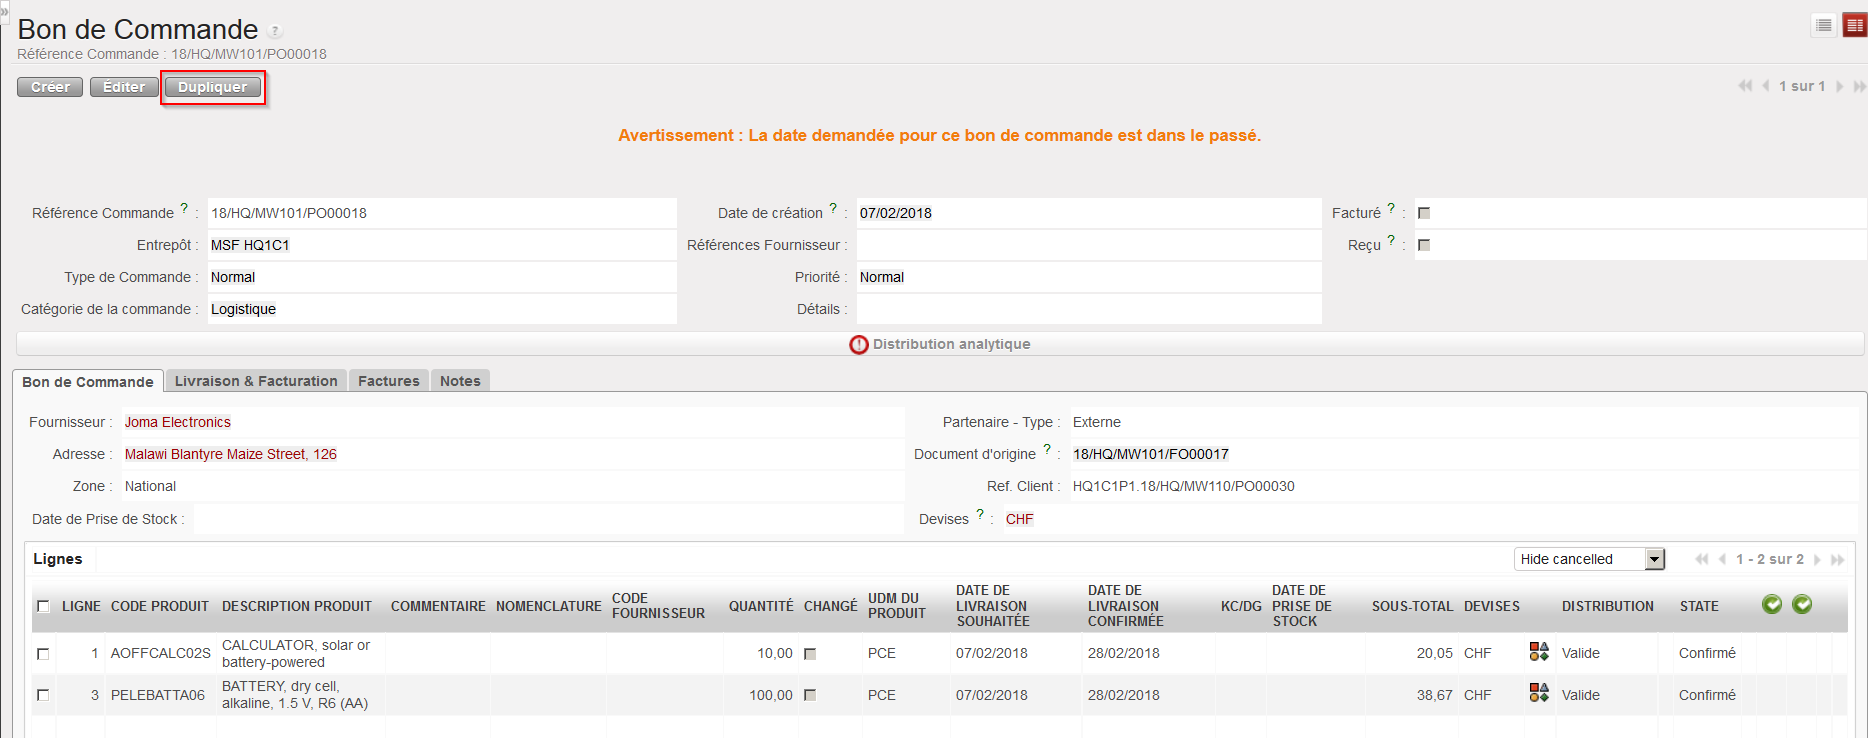Image resolution: width=1868 pixels, height=738 pixels.
Task: Tick the checkbox for line AOFFCALC02S
Action: 43,653
